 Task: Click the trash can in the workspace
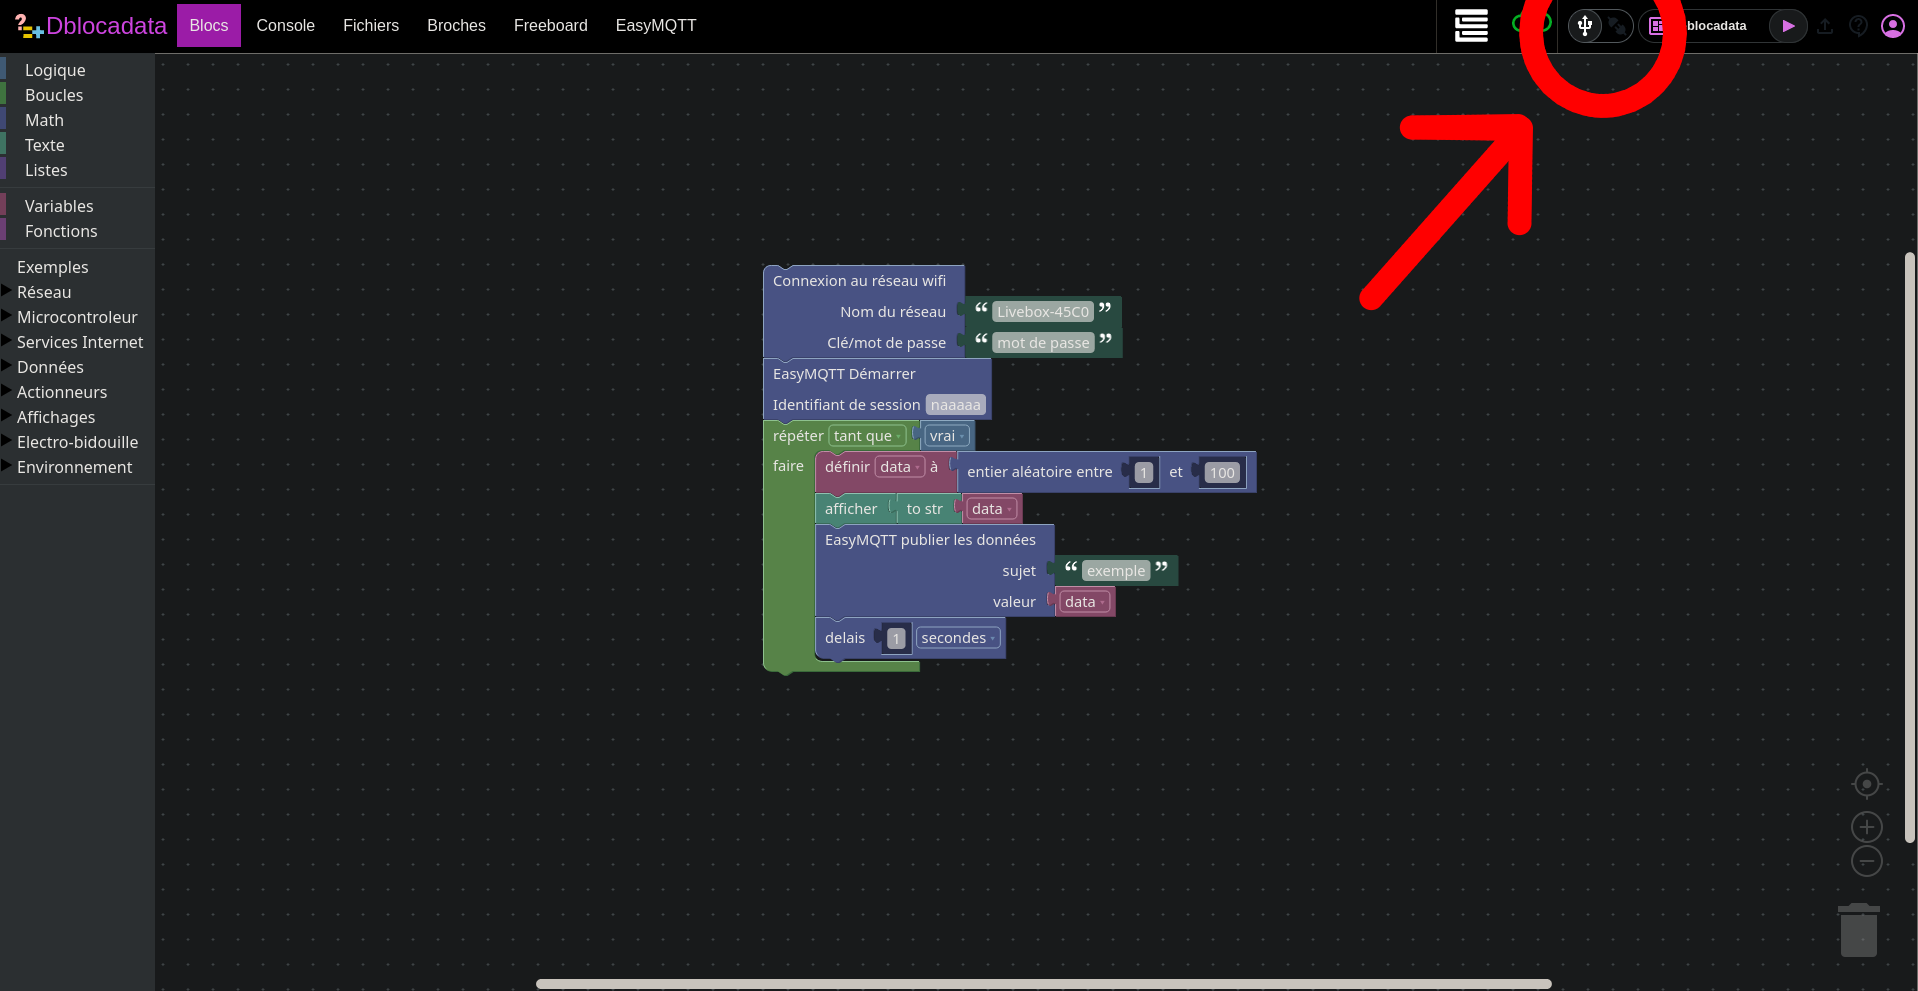point(1858,930)
